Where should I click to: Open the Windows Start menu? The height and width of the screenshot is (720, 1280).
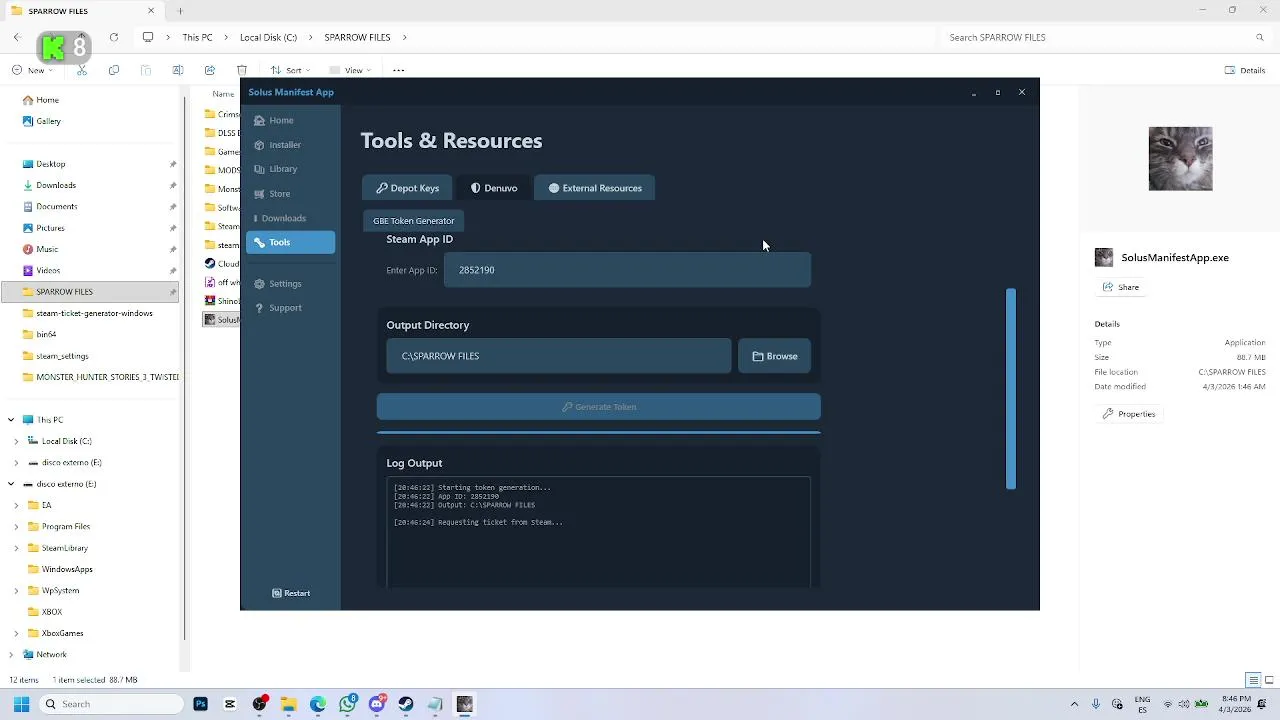(x=21, y=704)
